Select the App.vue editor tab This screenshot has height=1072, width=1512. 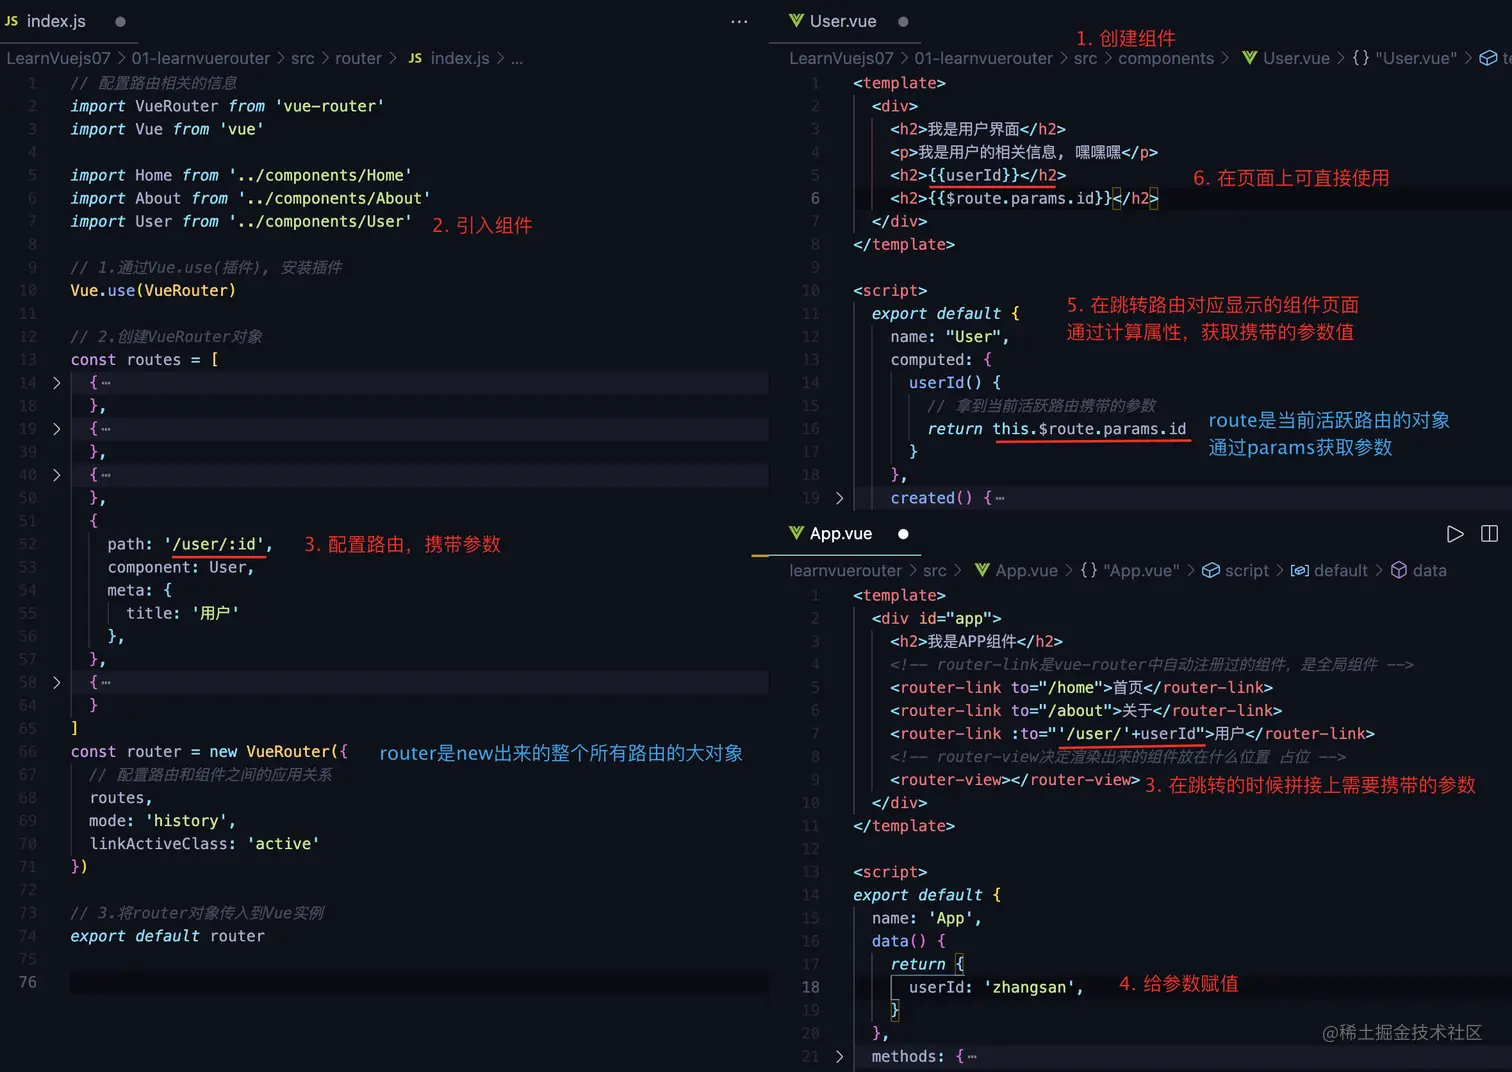coord(830,534)
